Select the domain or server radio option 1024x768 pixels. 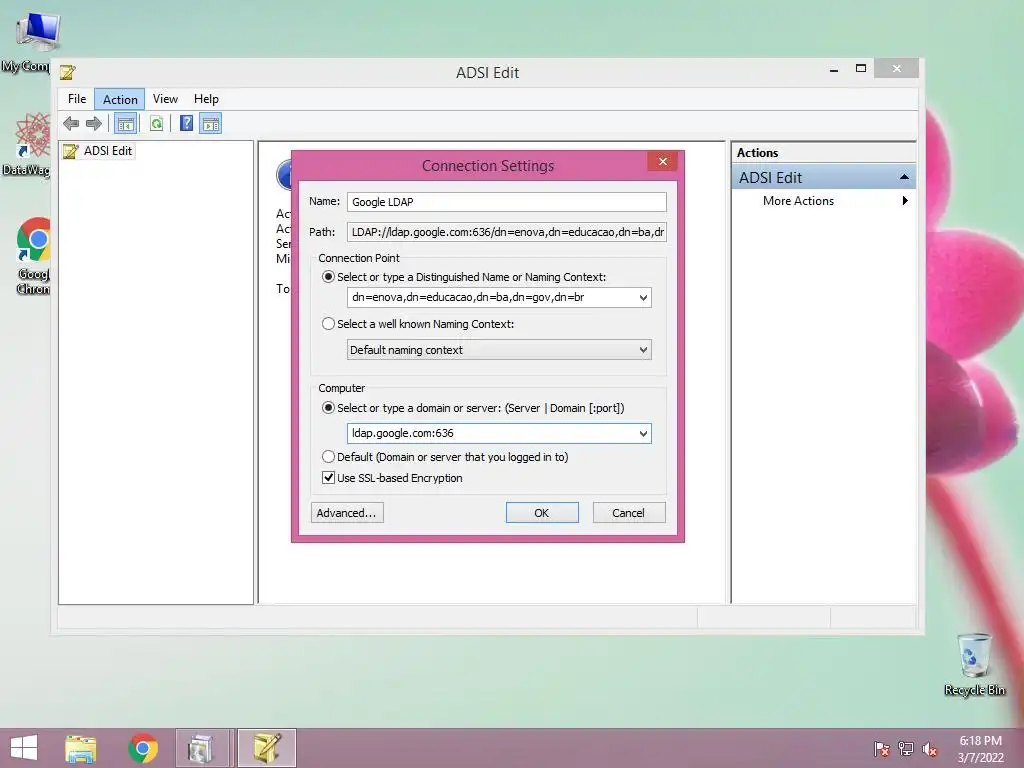point(328,408)
